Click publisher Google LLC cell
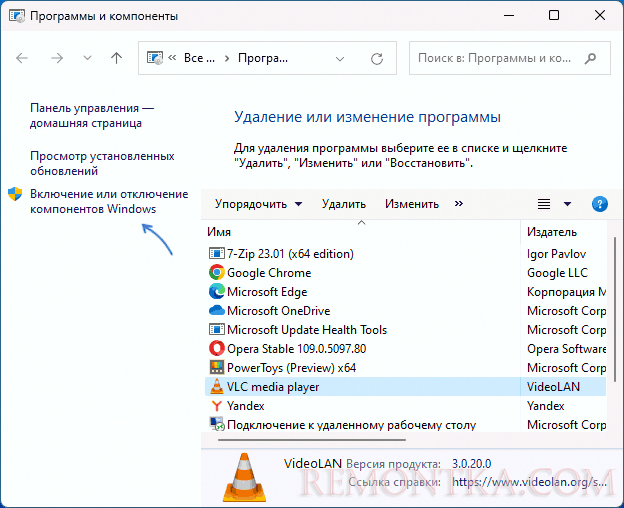The width and height of the screenshot is (624, 508). click(557, 273)
